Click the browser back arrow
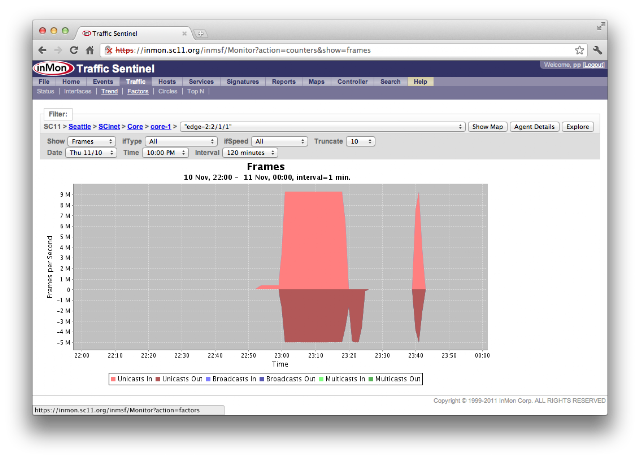The image size is (640, 460). 42,50
